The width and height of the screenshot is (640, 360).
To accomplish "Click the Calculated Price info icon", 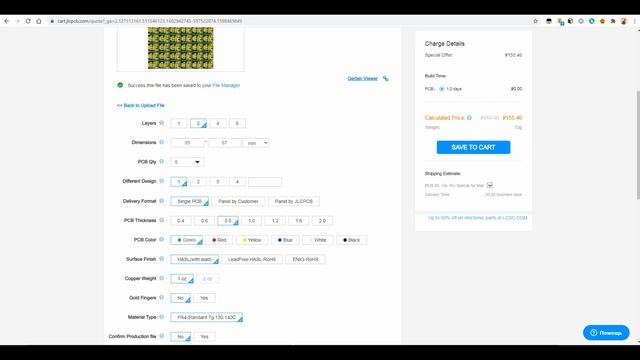I will pyautogui.click(x=469, y=118).
